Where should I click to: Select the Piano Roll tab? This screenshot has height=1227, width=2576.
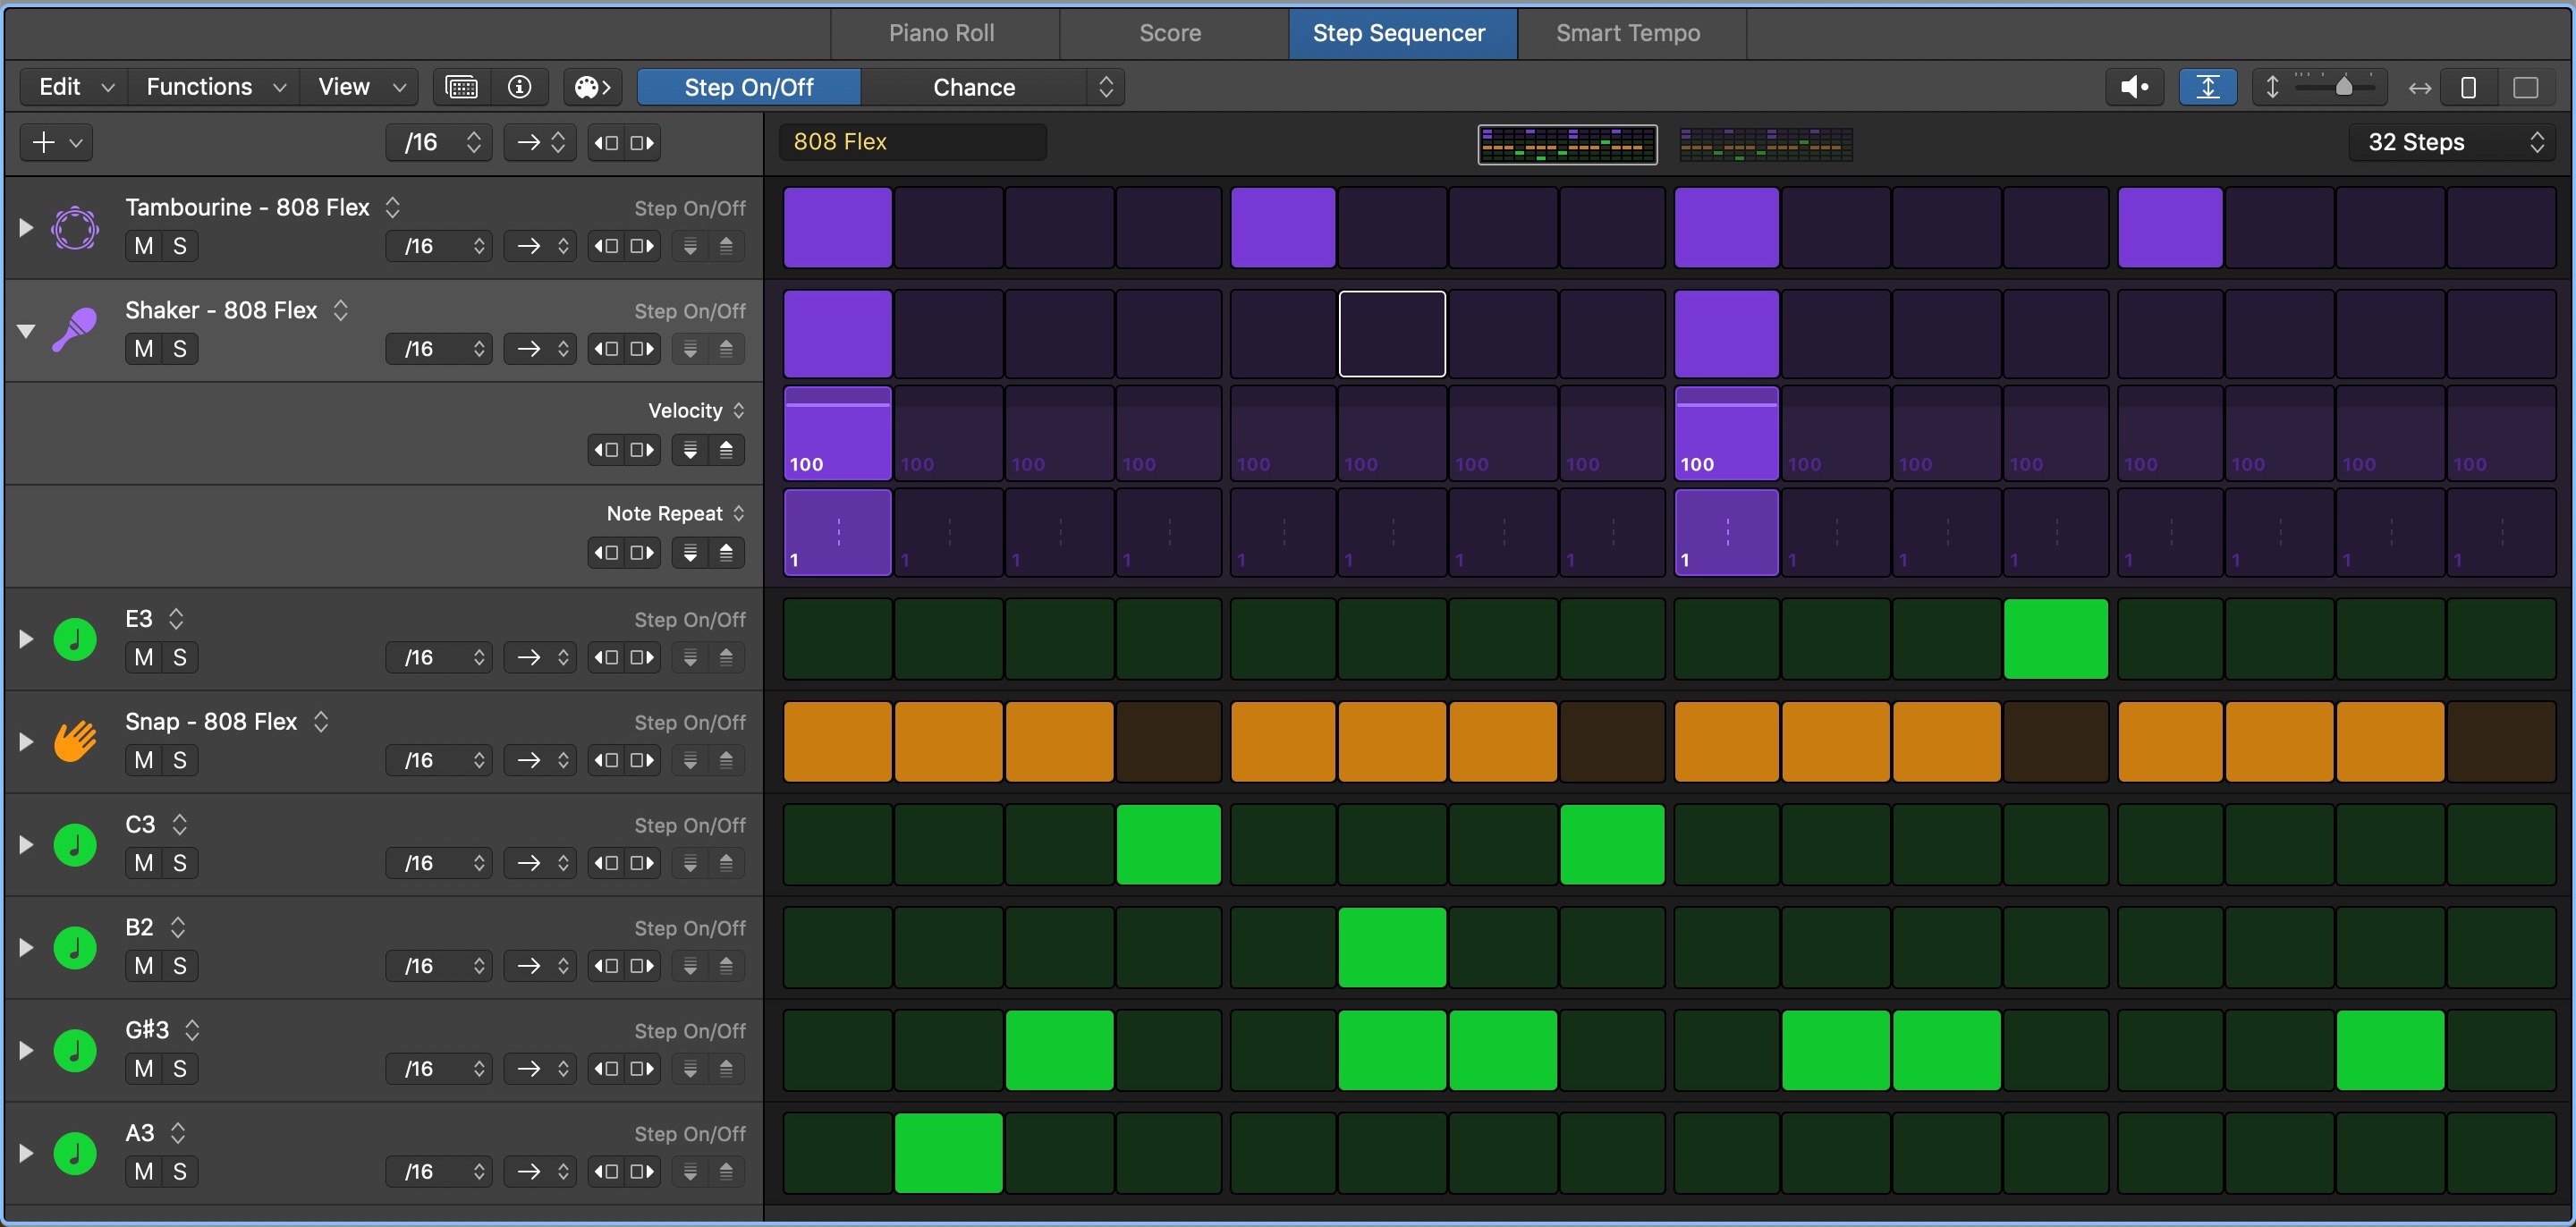pos(941,30)
